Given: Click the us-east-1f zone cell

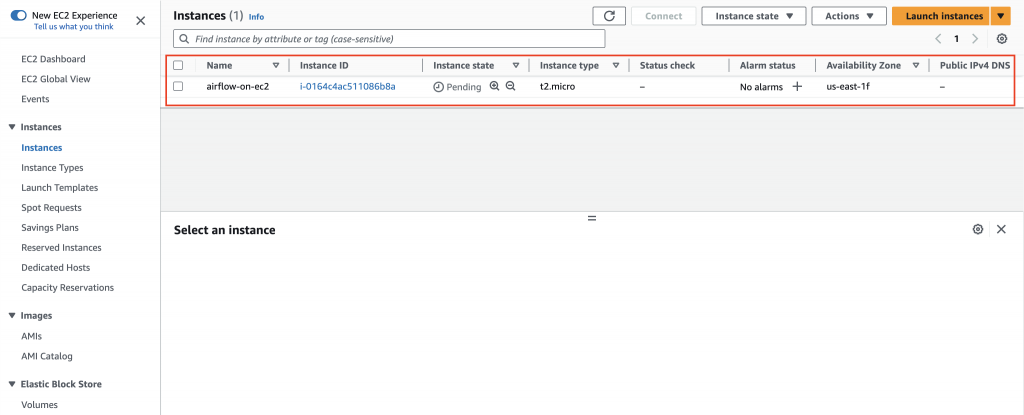Looking at the screenshot, I should pyautogui.click(x=848, y=86).
